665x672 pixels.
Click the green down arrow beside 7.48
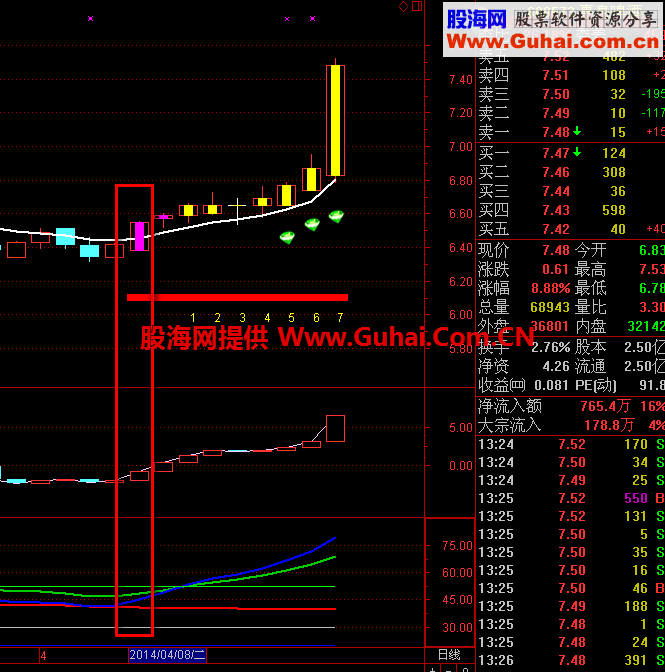577,131
